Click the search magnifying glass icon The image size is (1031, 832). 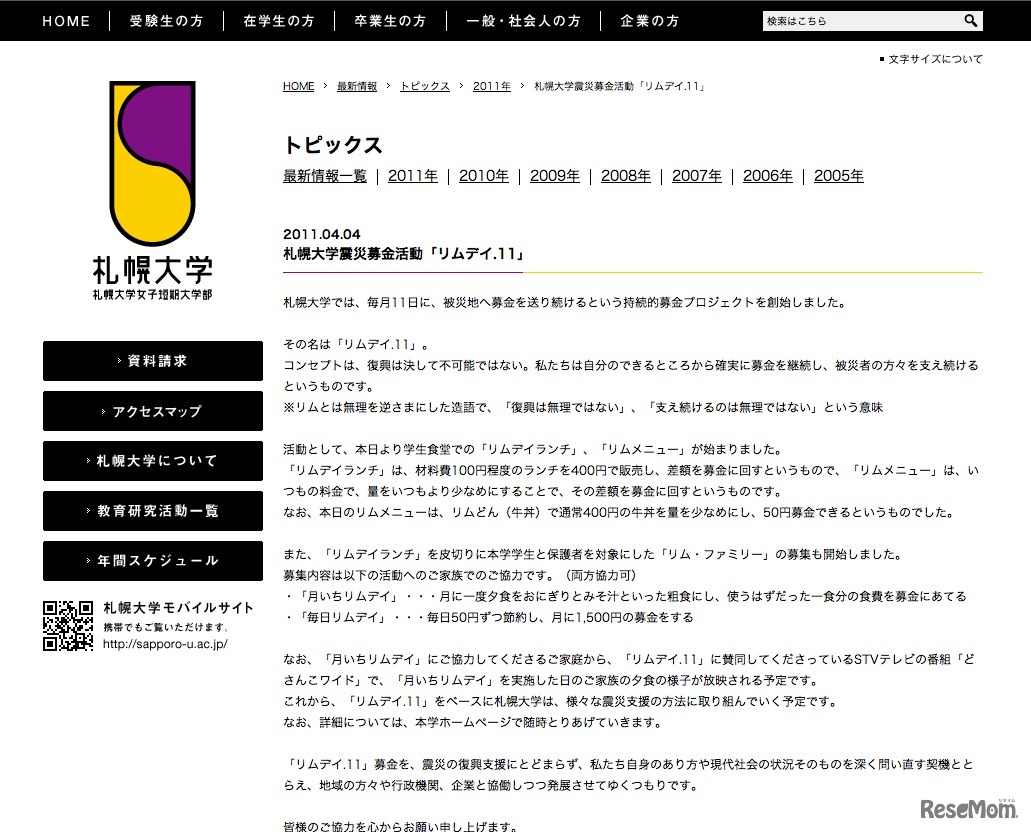point(969,19)
